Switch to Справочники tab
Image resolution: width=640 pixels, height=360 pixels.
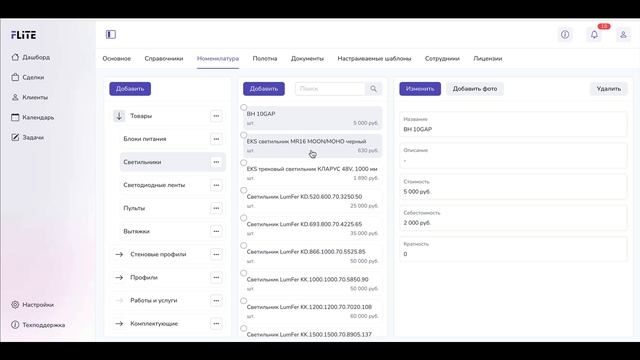tap(164, 59)
